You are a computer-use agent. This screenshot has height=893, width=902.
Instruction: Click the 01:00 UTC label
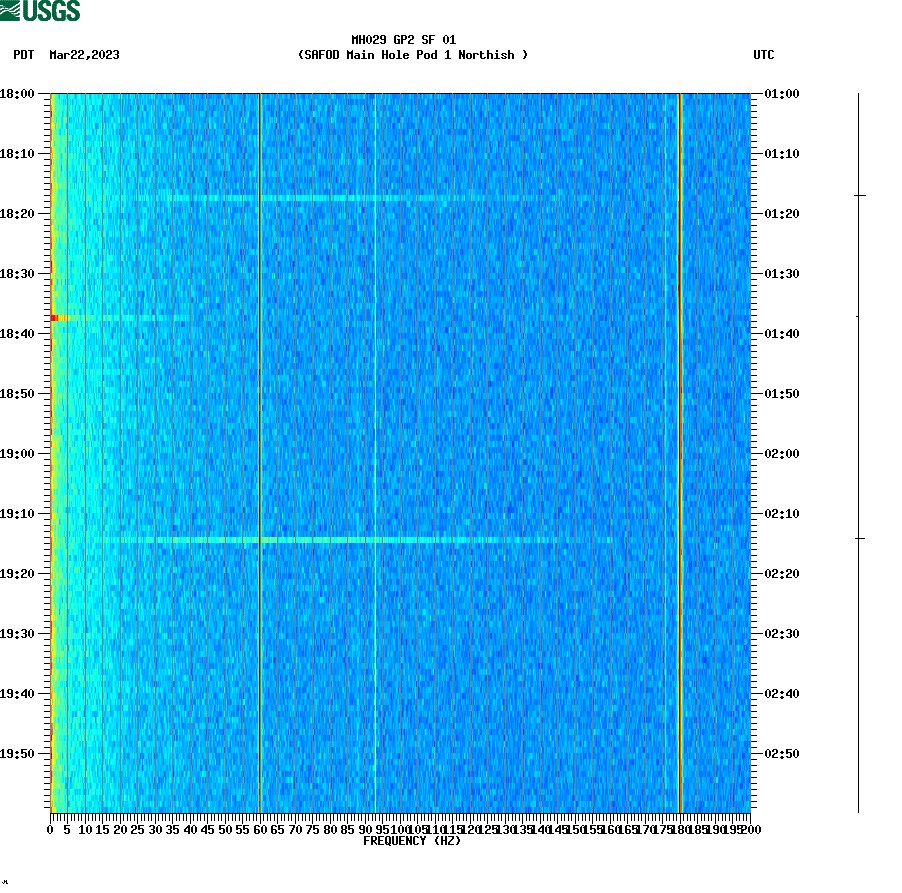click(780, 94)
